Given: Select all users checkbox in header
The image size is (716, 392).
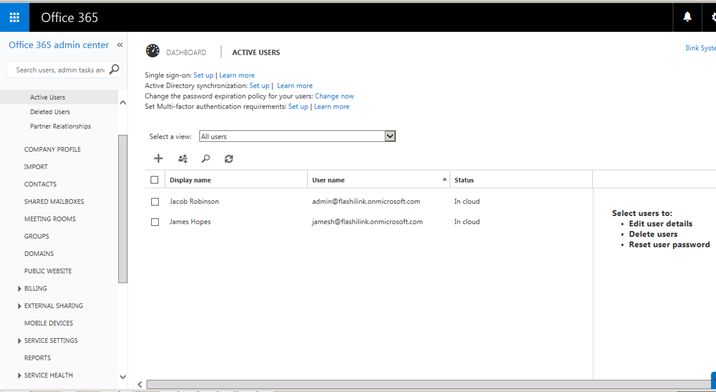Looking at the screenshot, I should point(154,180).
